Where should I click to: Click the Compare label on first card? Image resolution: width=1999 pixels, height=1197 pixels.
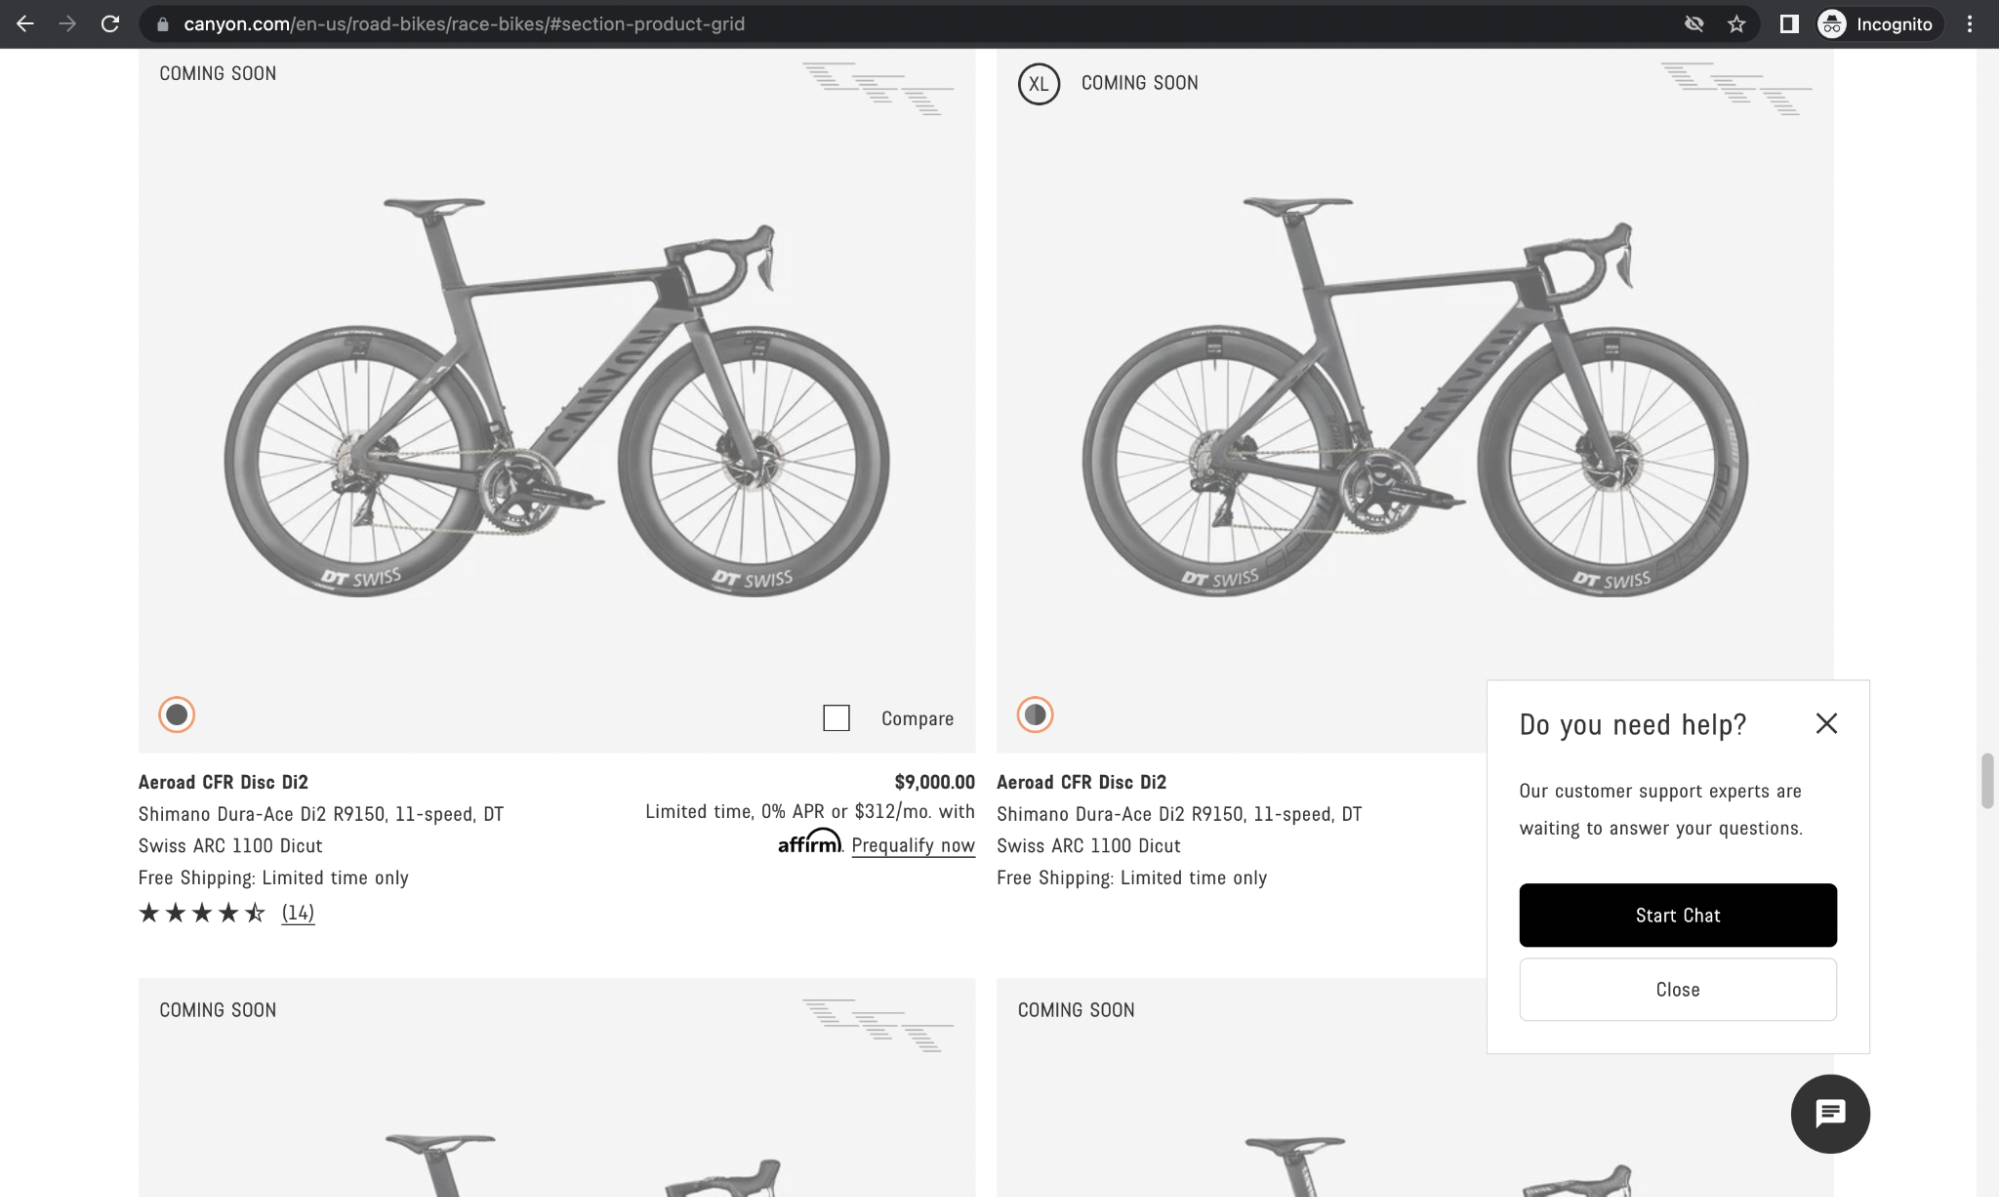(917, 719)
